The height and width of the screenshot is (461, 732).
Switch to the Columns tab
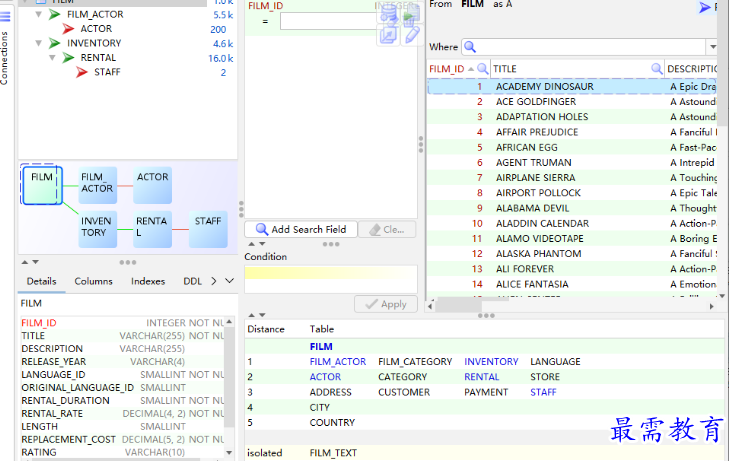[93, 282]
